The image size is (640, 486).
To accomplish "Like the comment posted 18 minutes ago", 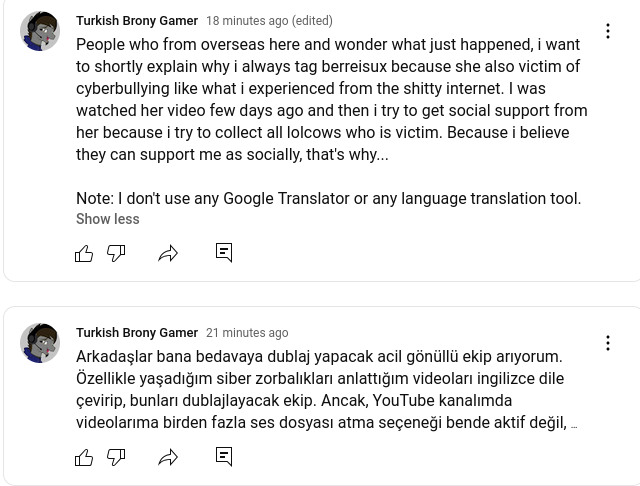I will tap(84, 253).
